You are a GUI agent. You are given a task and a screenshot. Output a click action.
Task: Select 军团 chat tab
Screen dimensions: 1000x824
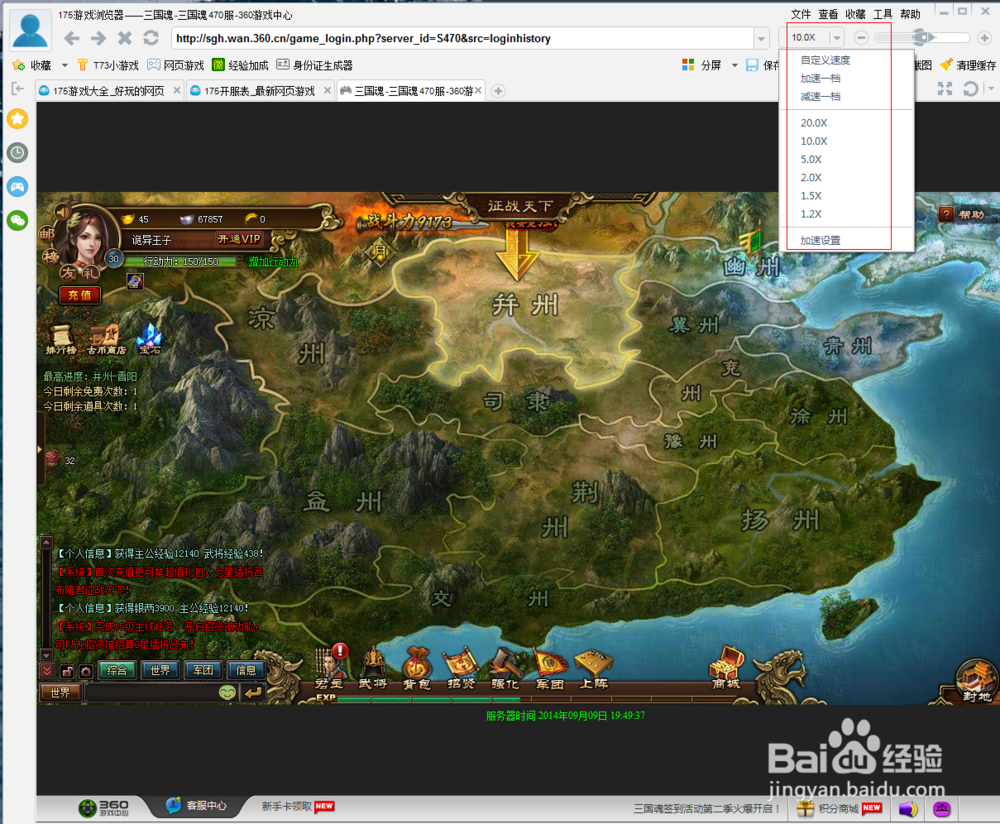203,670
